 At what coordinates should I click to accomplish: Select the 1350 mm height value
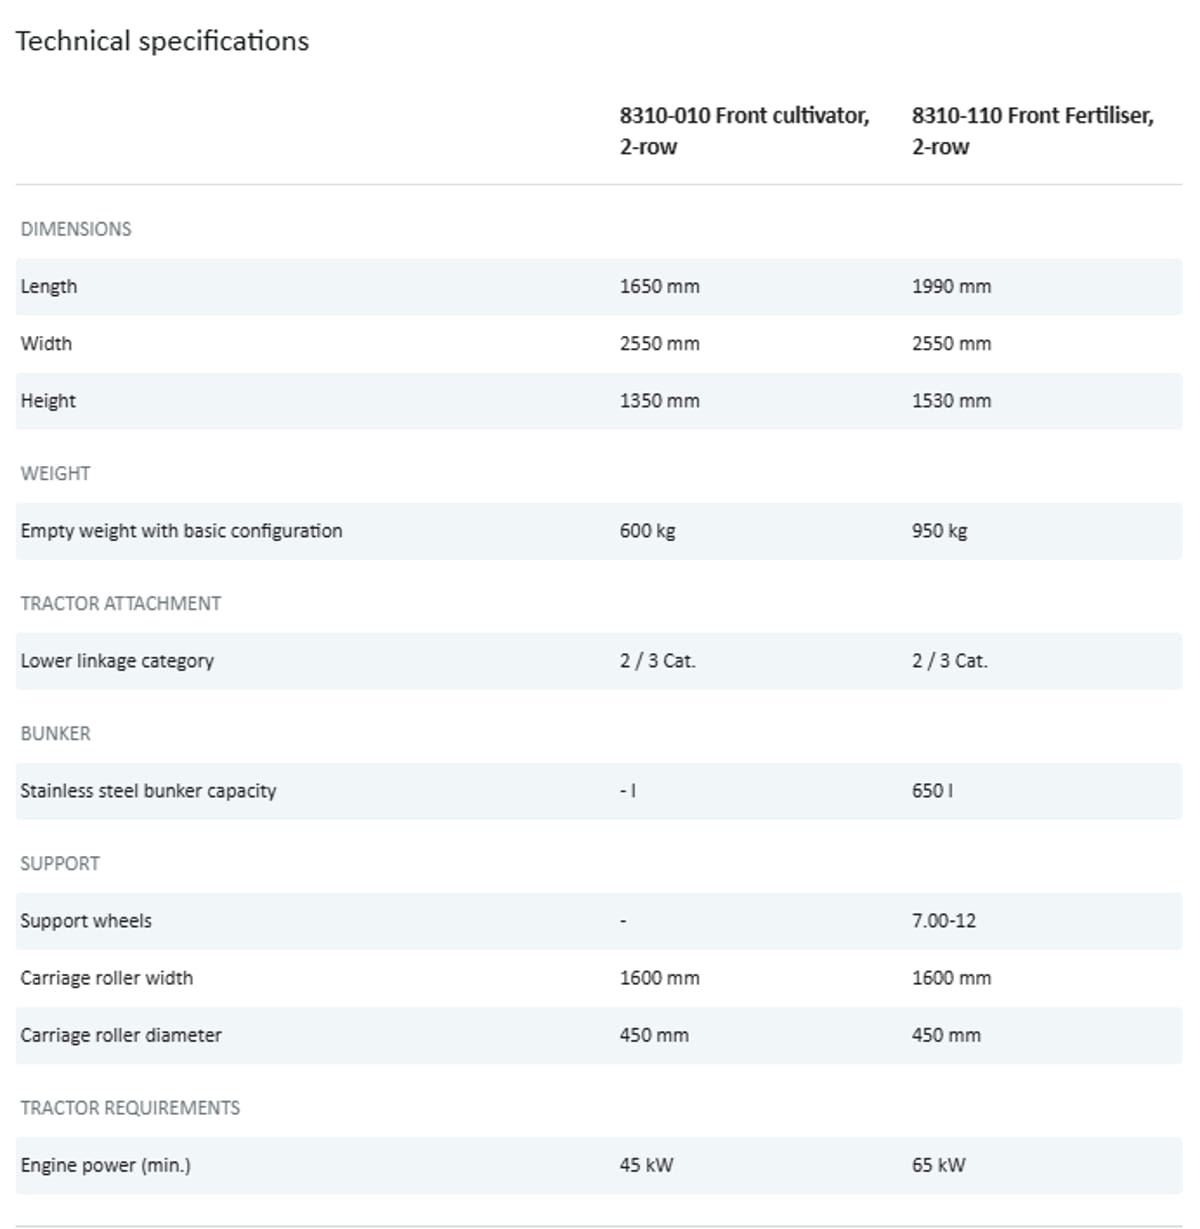tap(659, 401)
